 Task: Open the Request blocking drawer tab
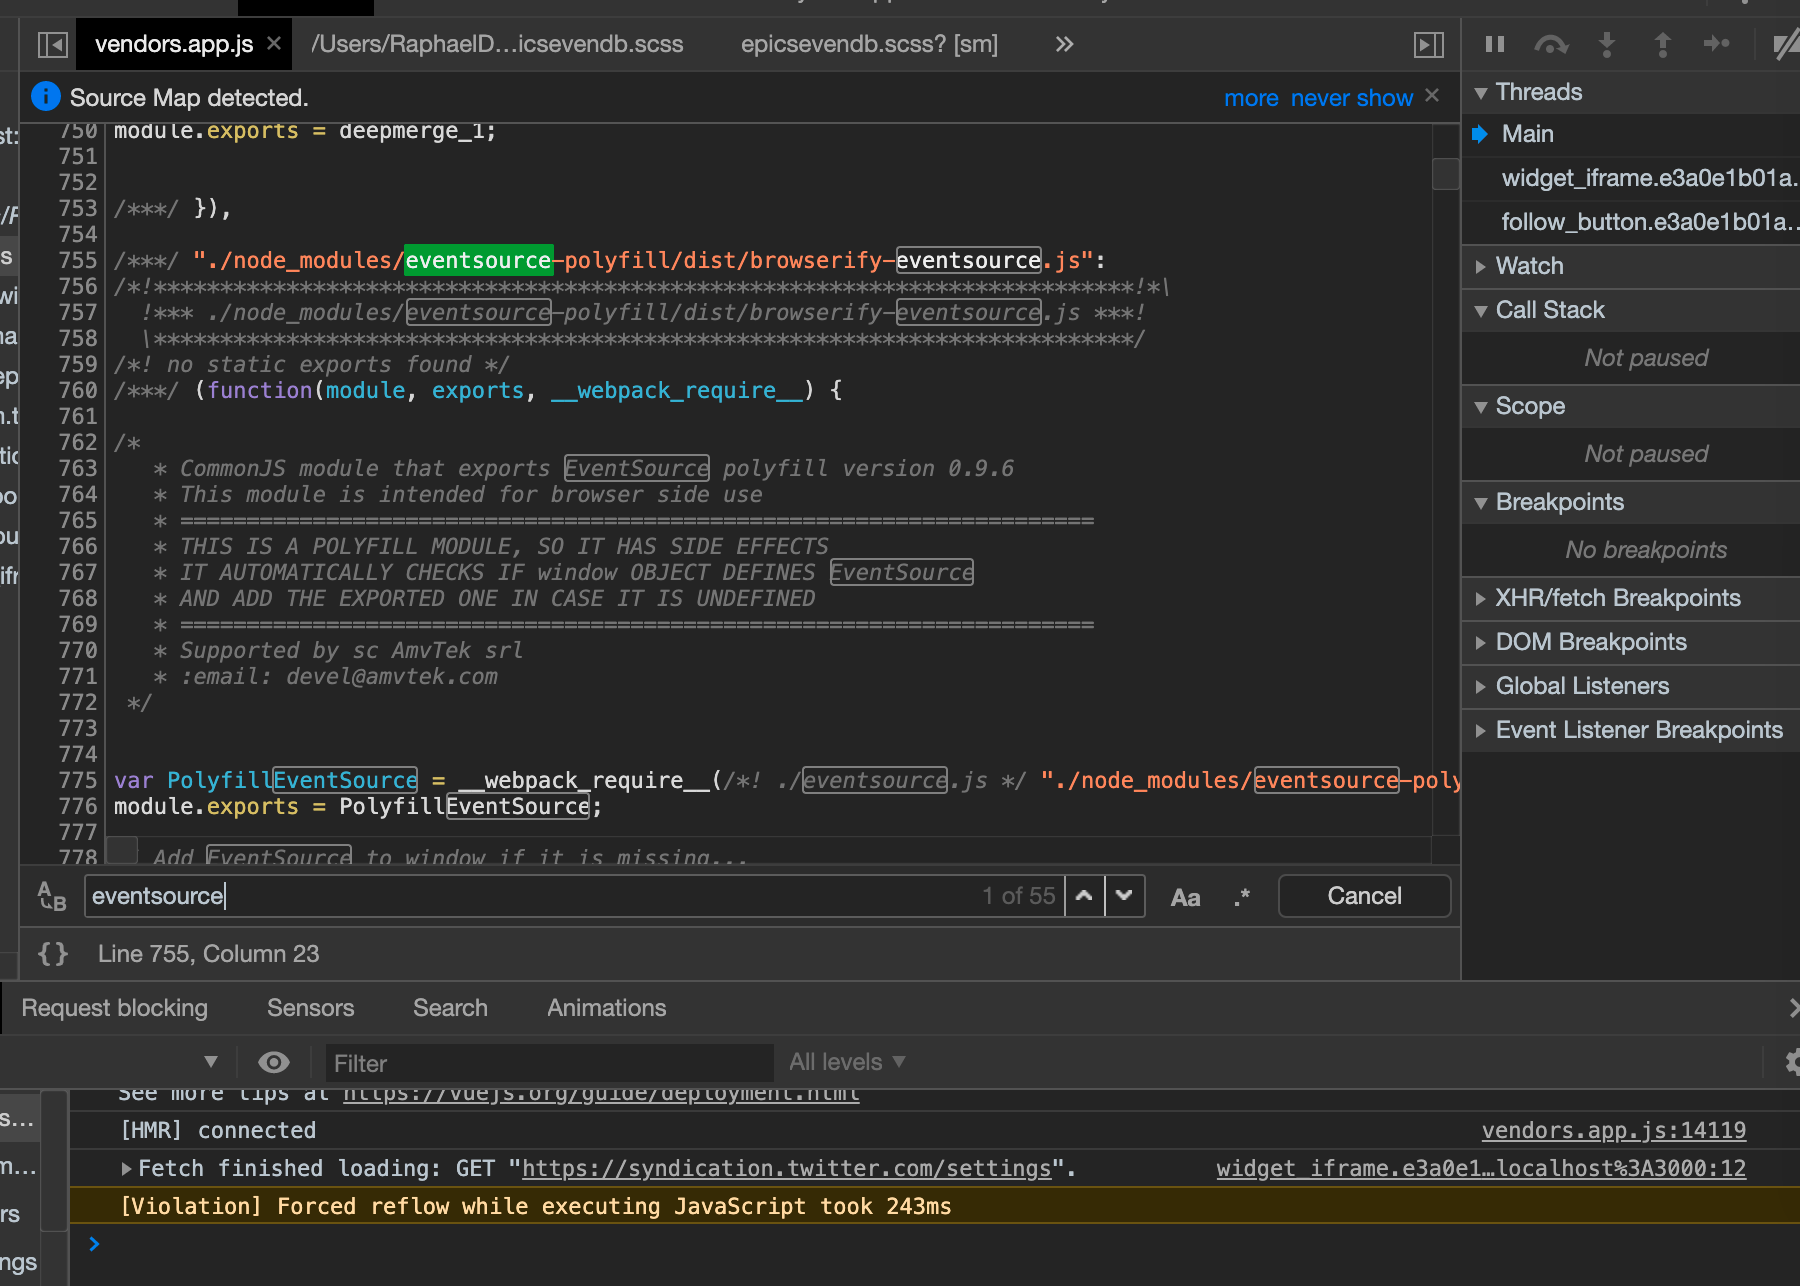tap(115, 1008)
